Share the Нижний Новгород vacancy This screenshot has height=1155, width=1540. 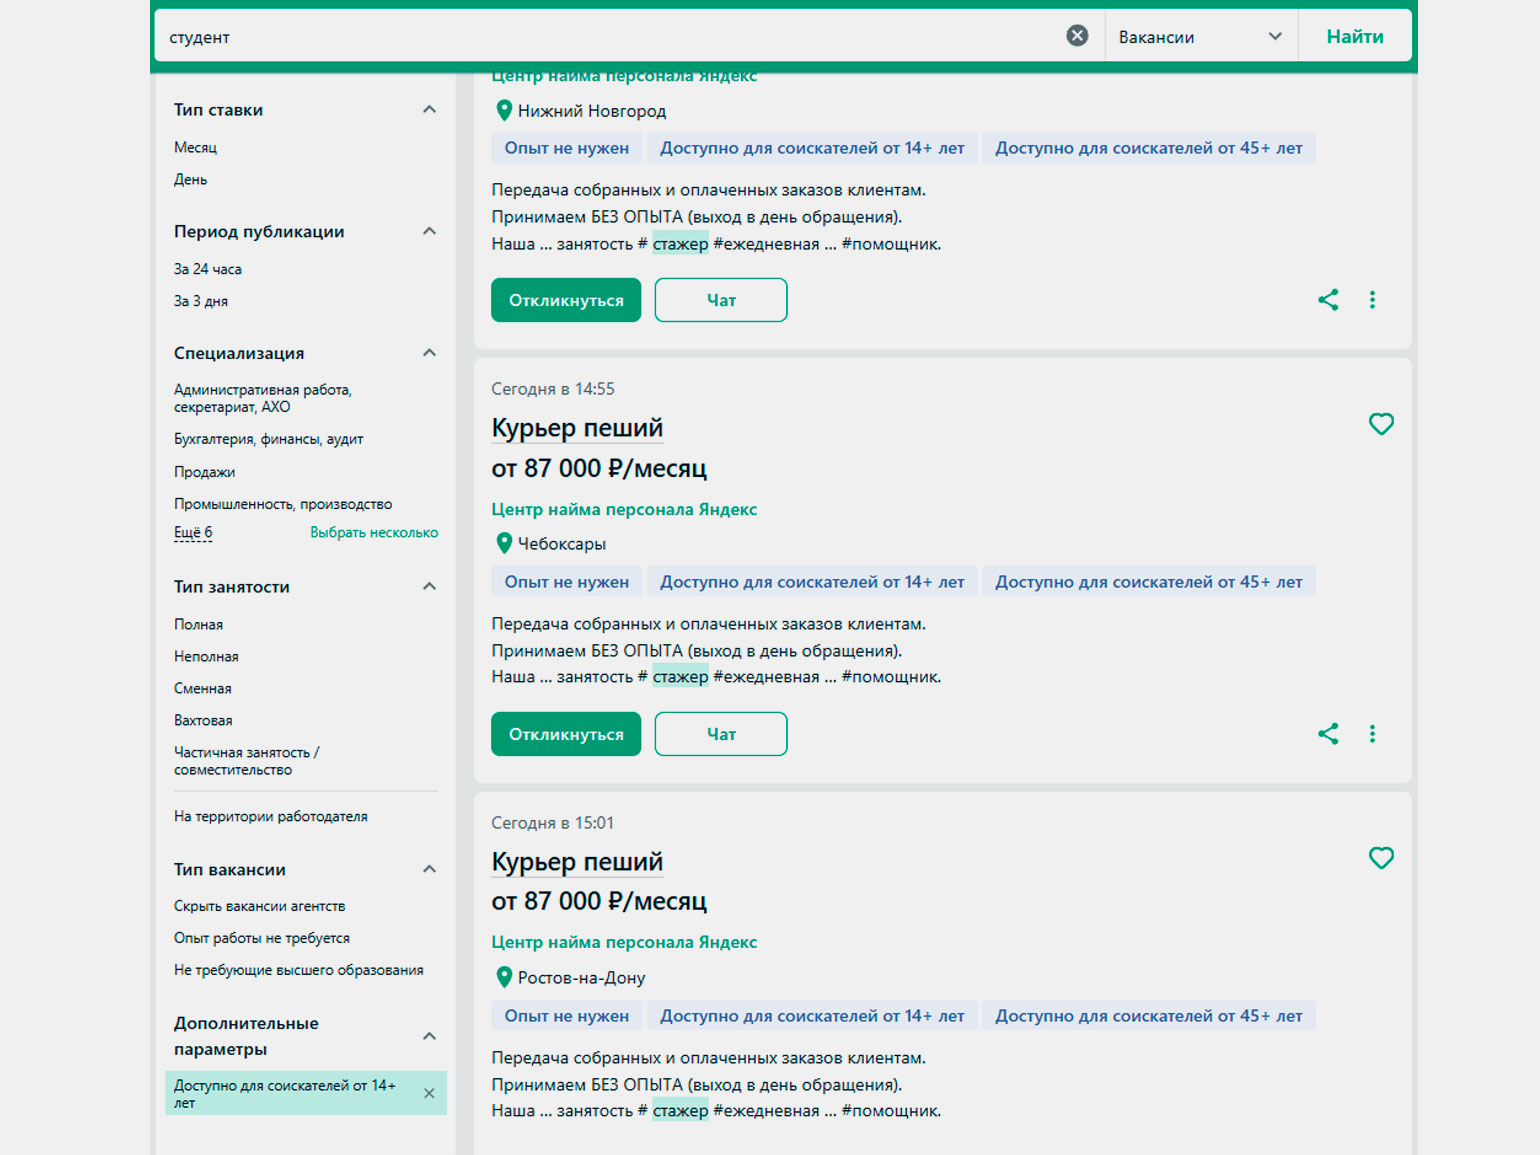tap(1328, 300)
